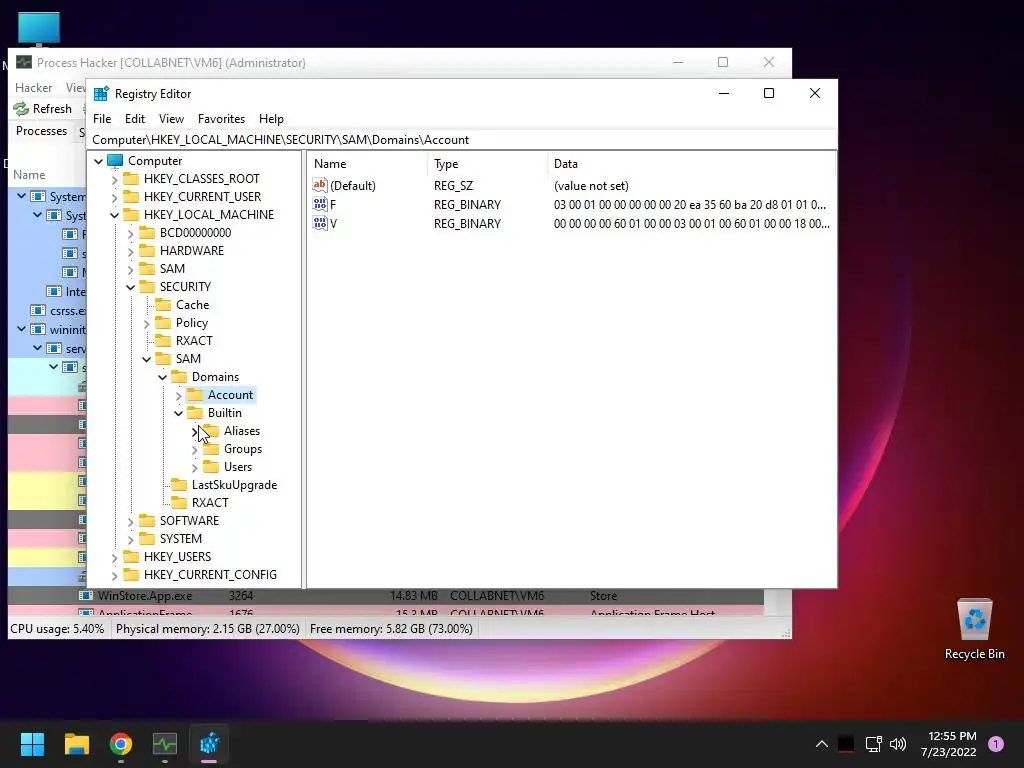Select the Computer root node icon
The width and height of the screenshot is (1024, 768).
pos(116,161)
